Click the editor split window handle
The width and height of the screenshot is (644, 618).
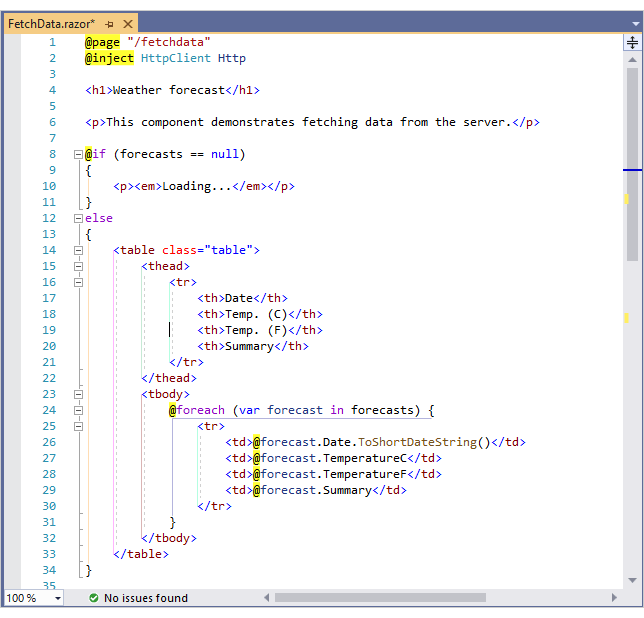632,42
